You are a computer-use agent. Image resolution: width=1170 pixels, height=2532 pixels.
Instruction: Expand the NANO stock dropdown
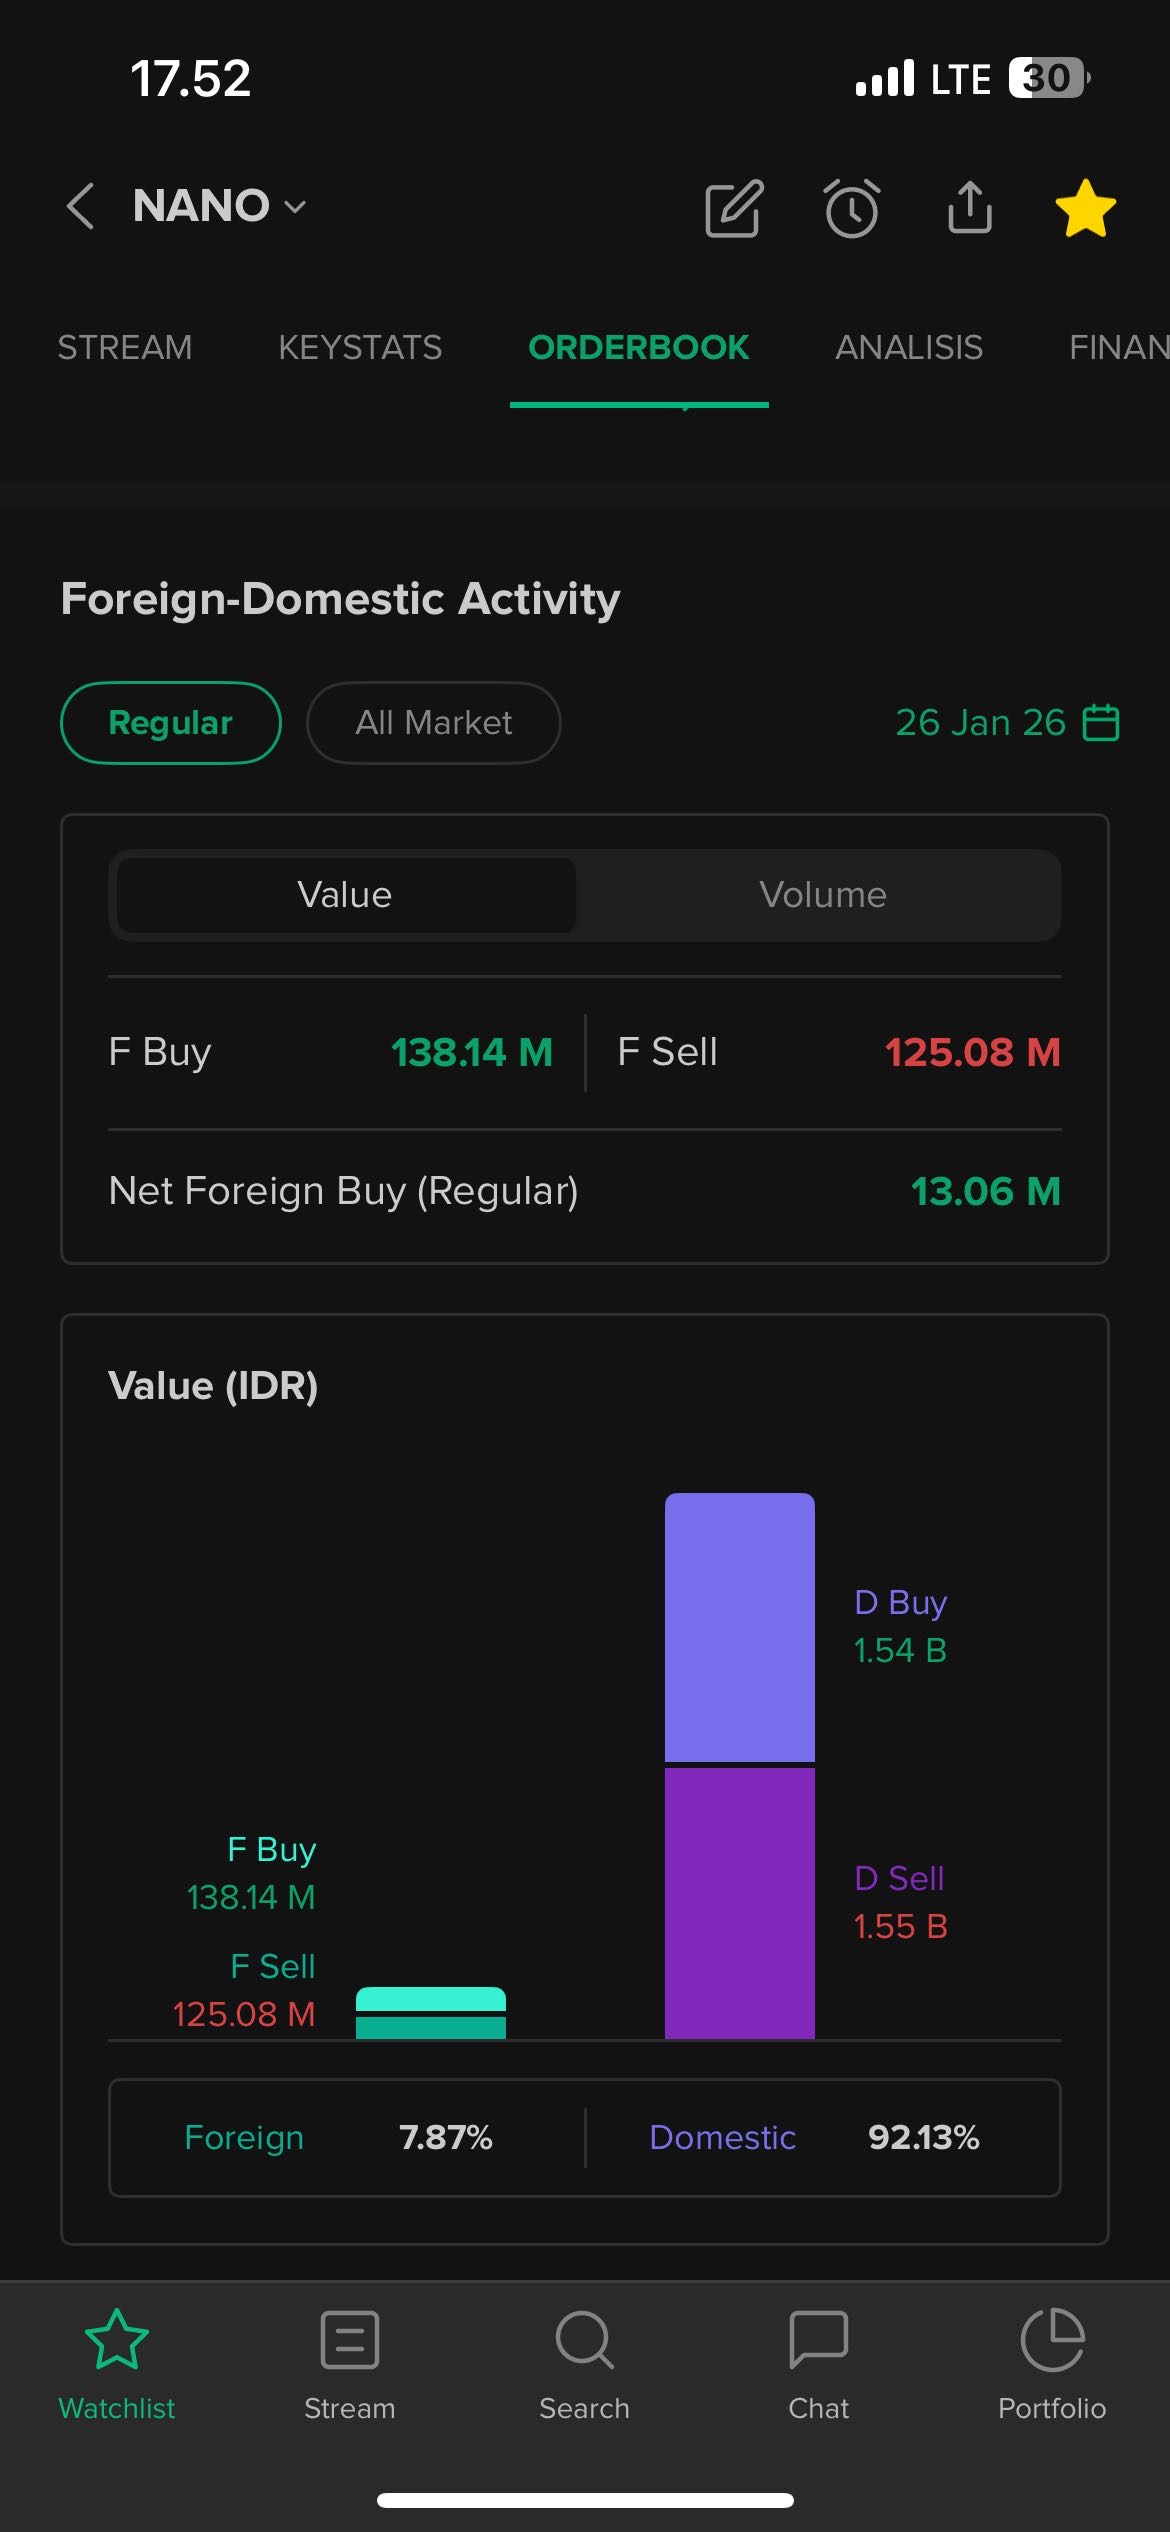220,206
